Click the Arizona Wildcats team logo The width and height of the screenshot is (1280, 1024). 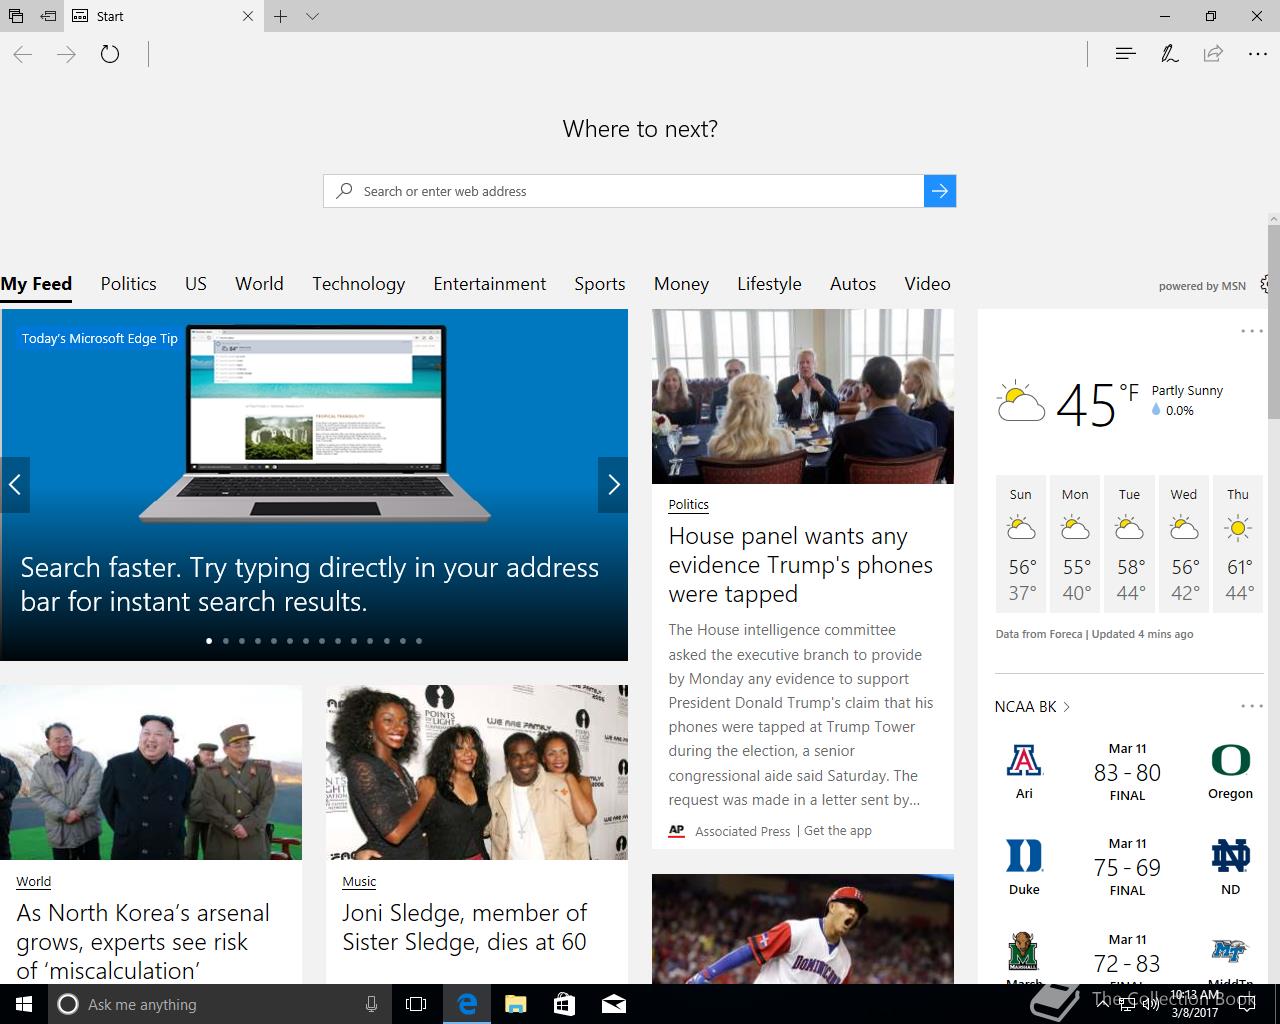(x=1024, y=761)
